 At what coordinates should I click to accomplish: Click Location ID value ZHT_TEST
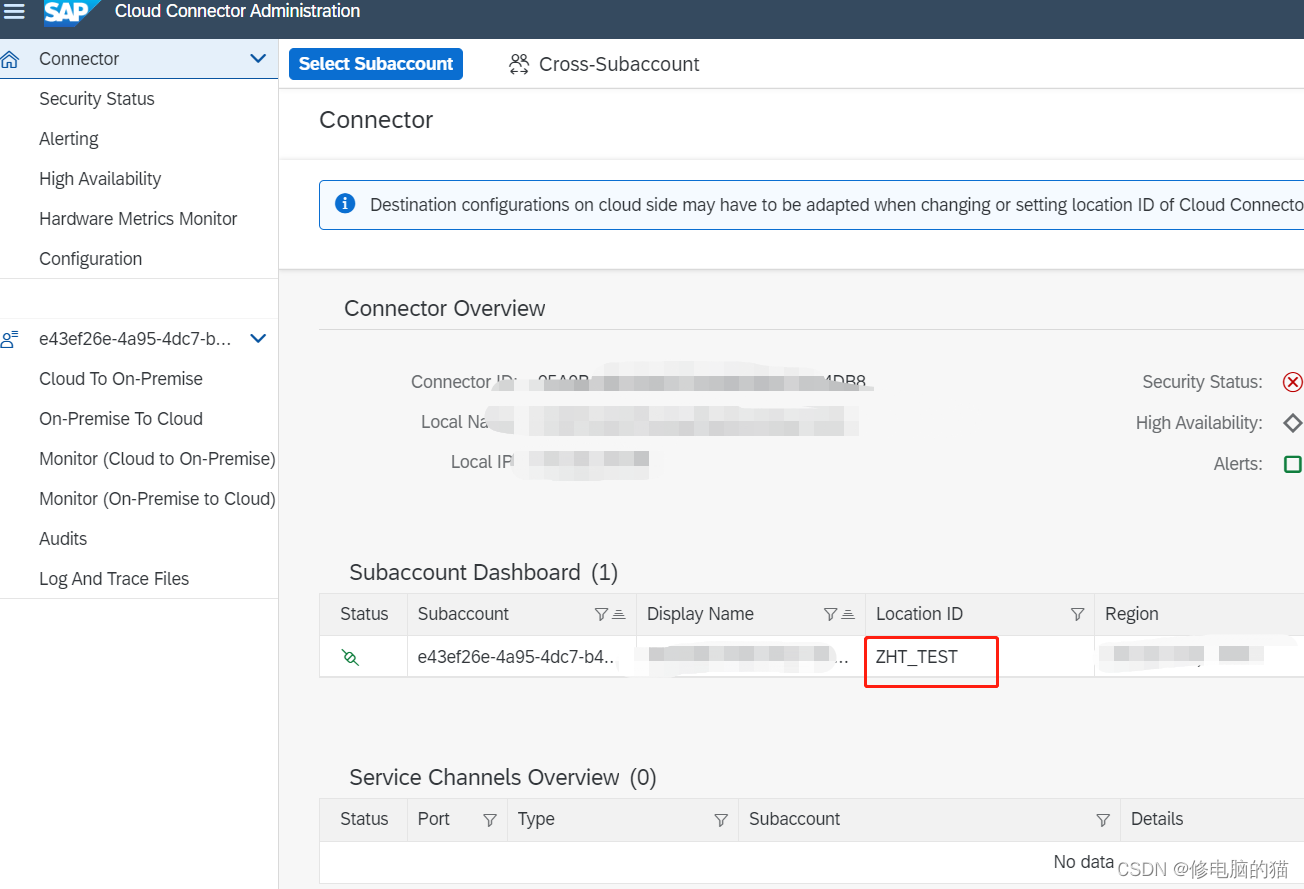pyautogui.click(x=917, y=657)
